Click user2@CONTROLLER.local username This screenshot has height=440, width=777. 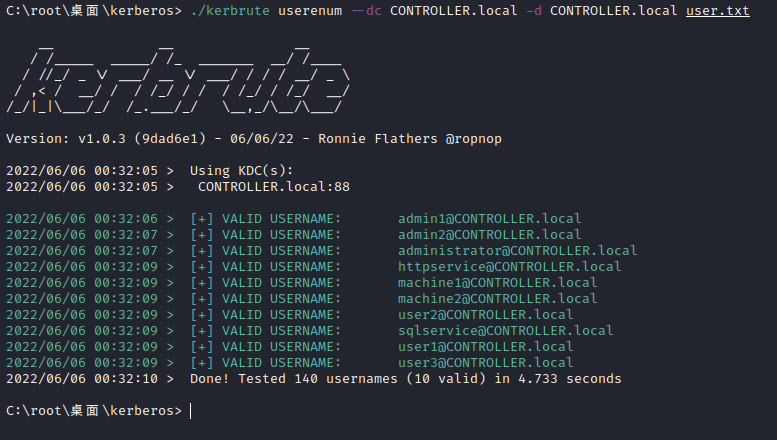[x=486, y=315]
